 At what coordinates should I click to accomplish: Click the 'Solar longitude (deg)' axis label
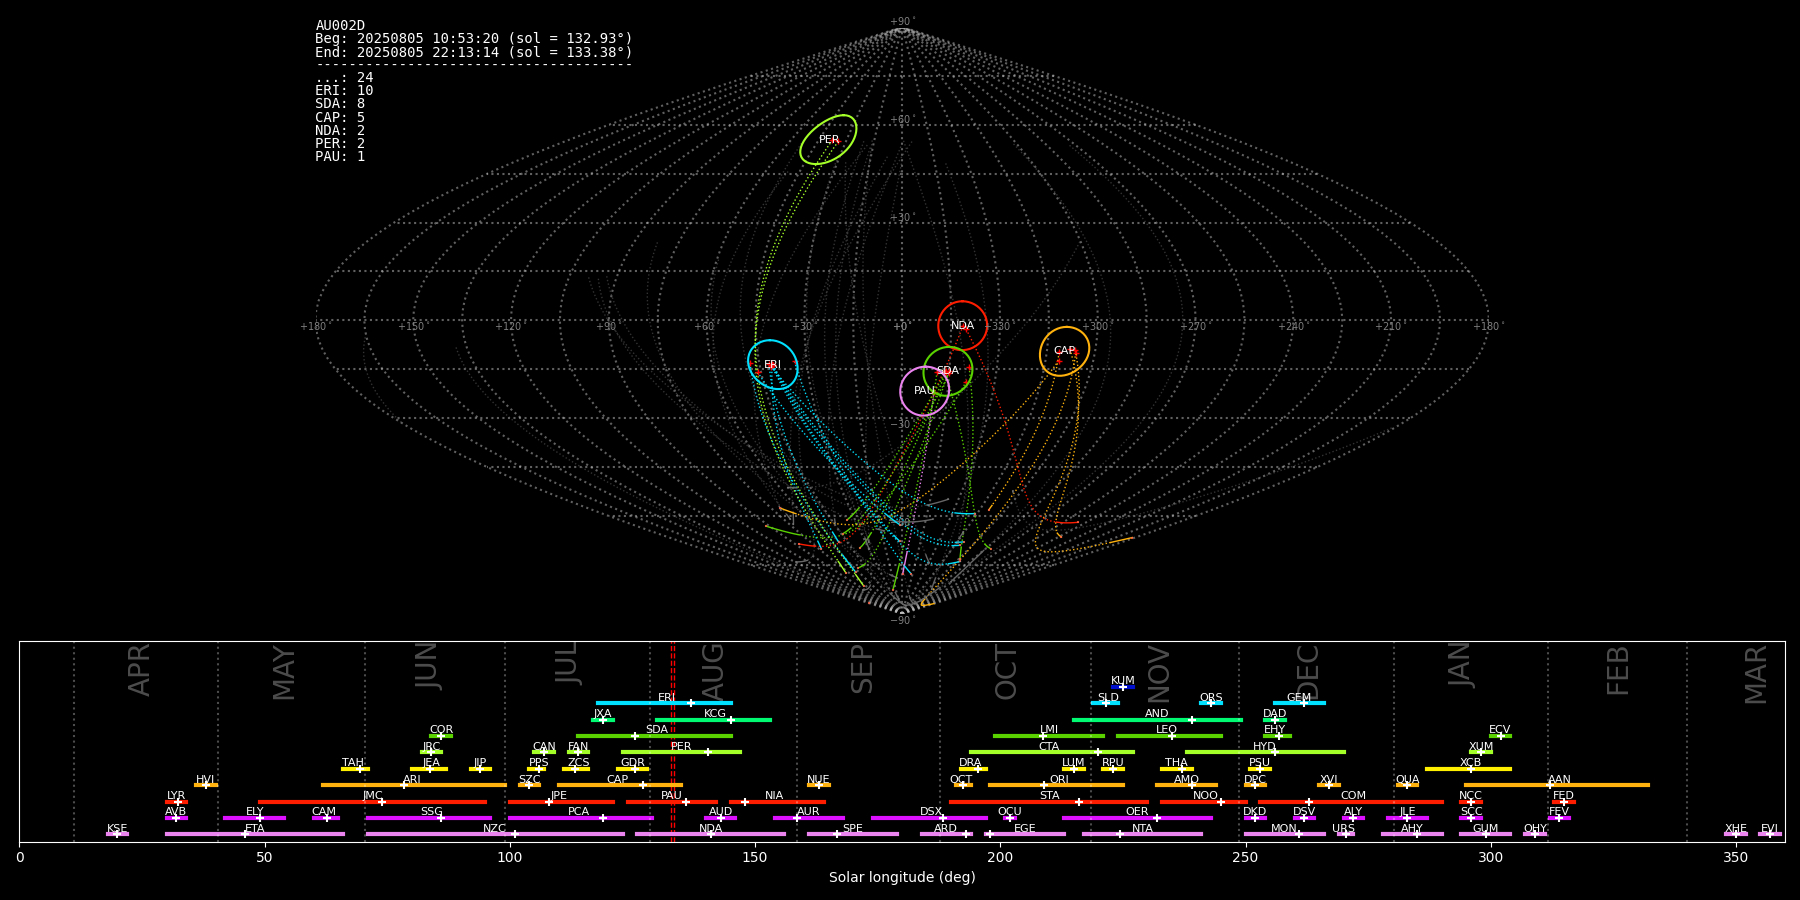[902, 877]
